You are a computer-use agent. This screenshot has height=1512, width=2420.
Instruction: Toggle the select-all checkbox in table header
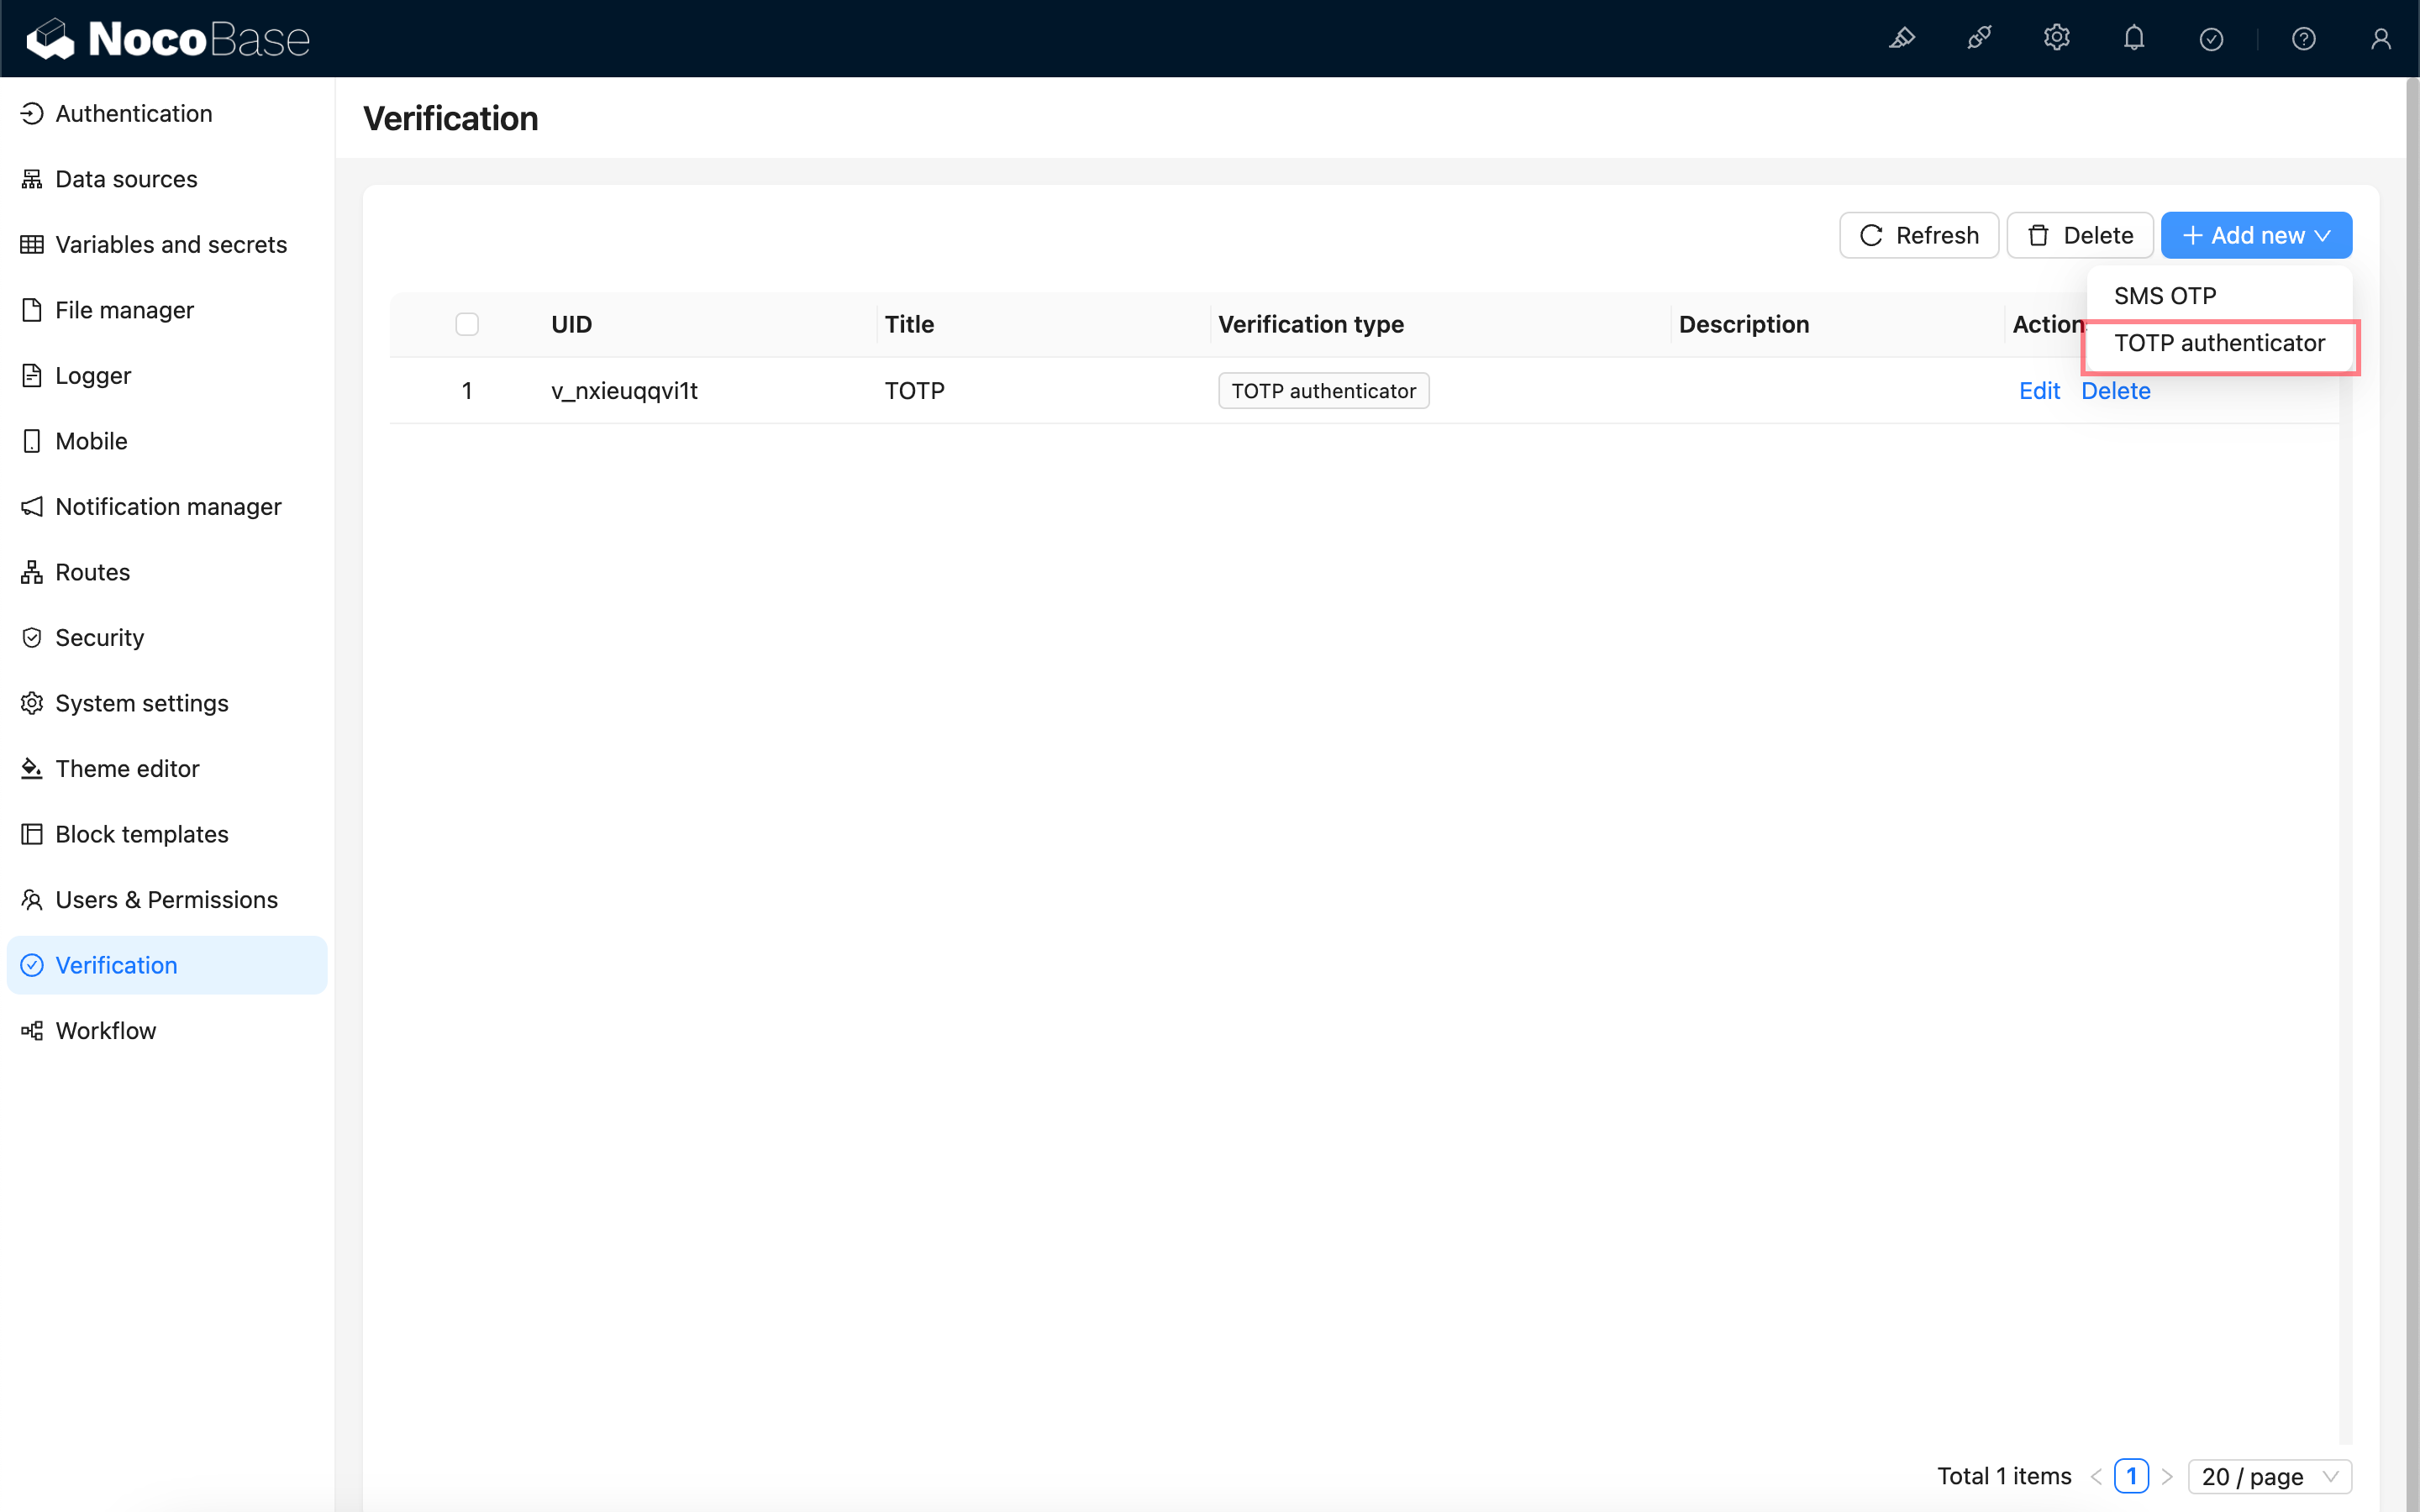[x=467, y=324]
